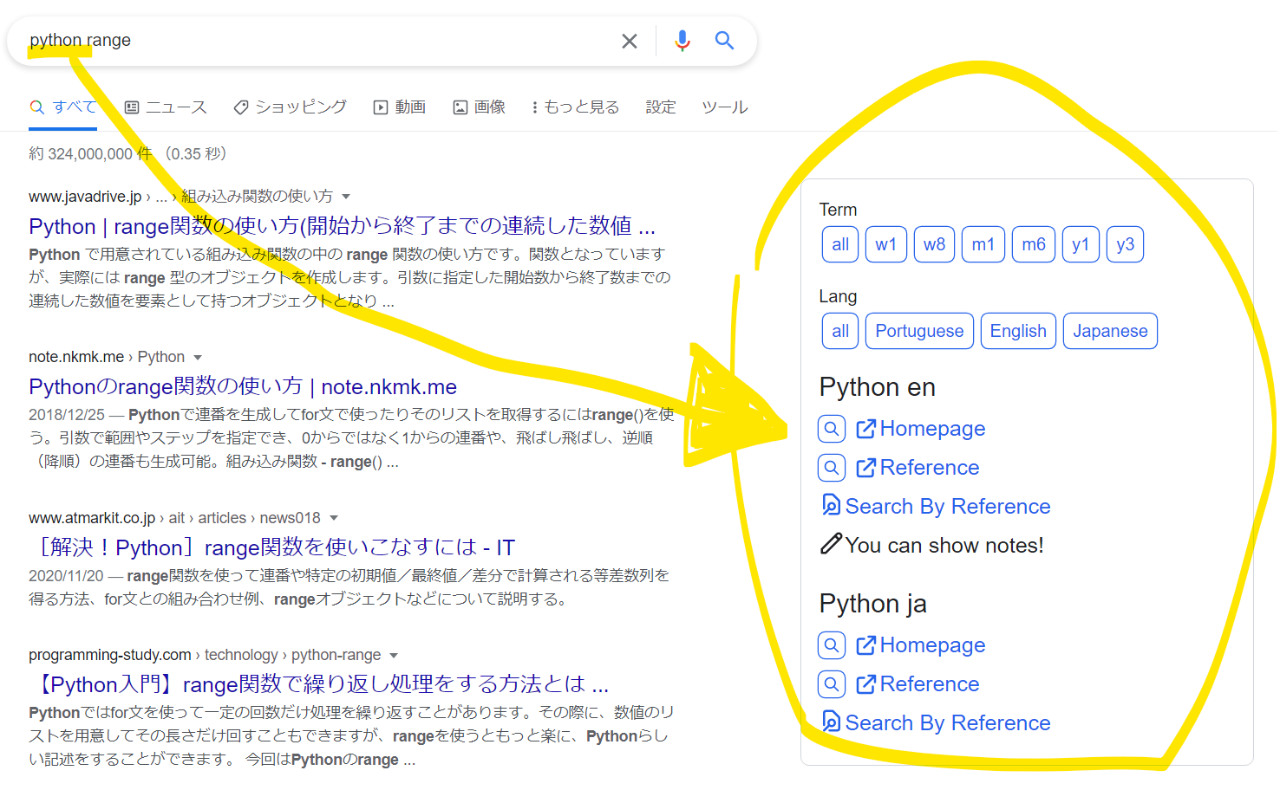Screen dimensions: 1280x800
Task: Click the Search By Reference icon under Python ja
Action: point(831,722)
